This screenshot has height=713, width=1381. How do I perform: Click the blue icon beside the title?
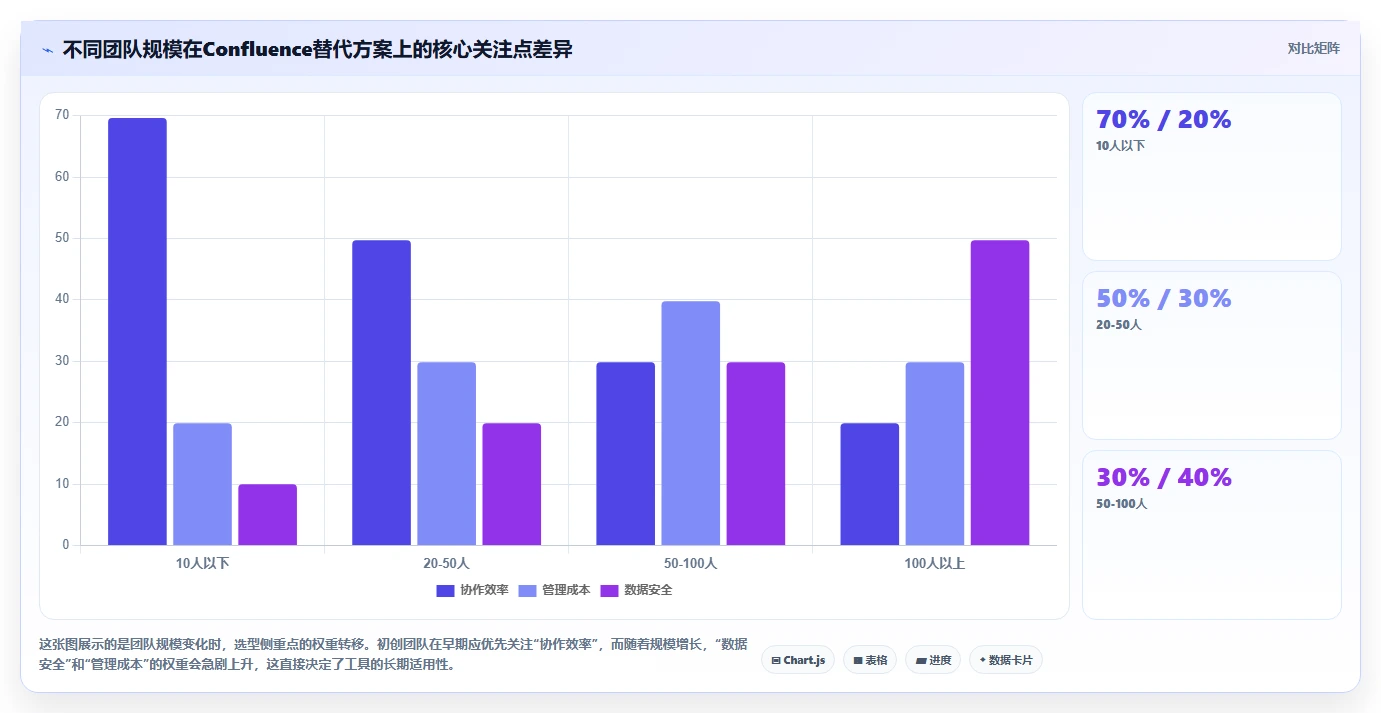click(47, 50)
